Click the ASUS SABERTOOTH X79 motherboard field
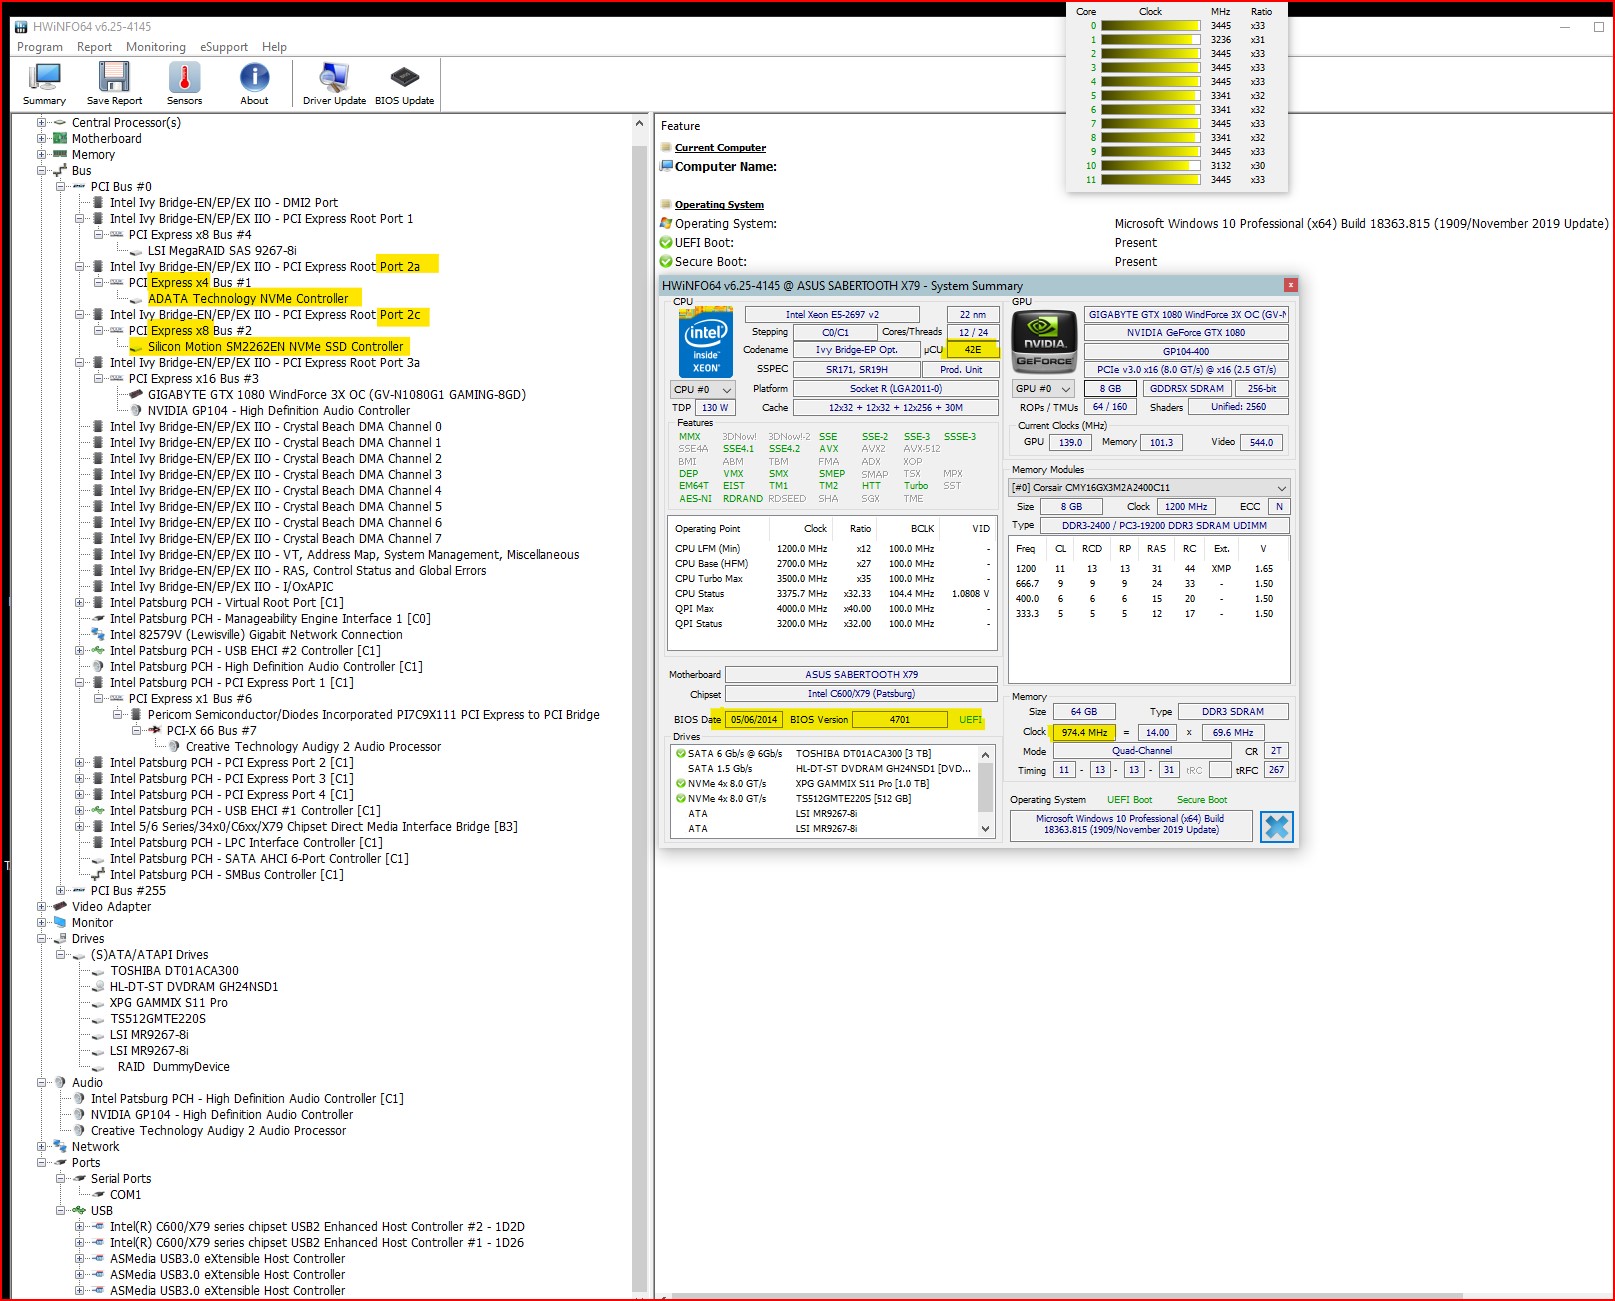This screenshot has width=1615, height=1301. (x=861, y=675)
